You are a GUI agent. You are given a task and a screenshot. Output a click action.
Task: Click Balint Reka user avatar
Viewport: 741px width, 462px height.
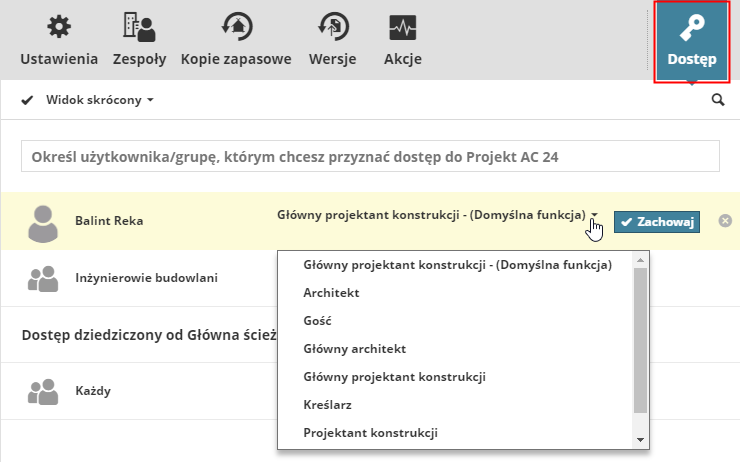(43, 222)
